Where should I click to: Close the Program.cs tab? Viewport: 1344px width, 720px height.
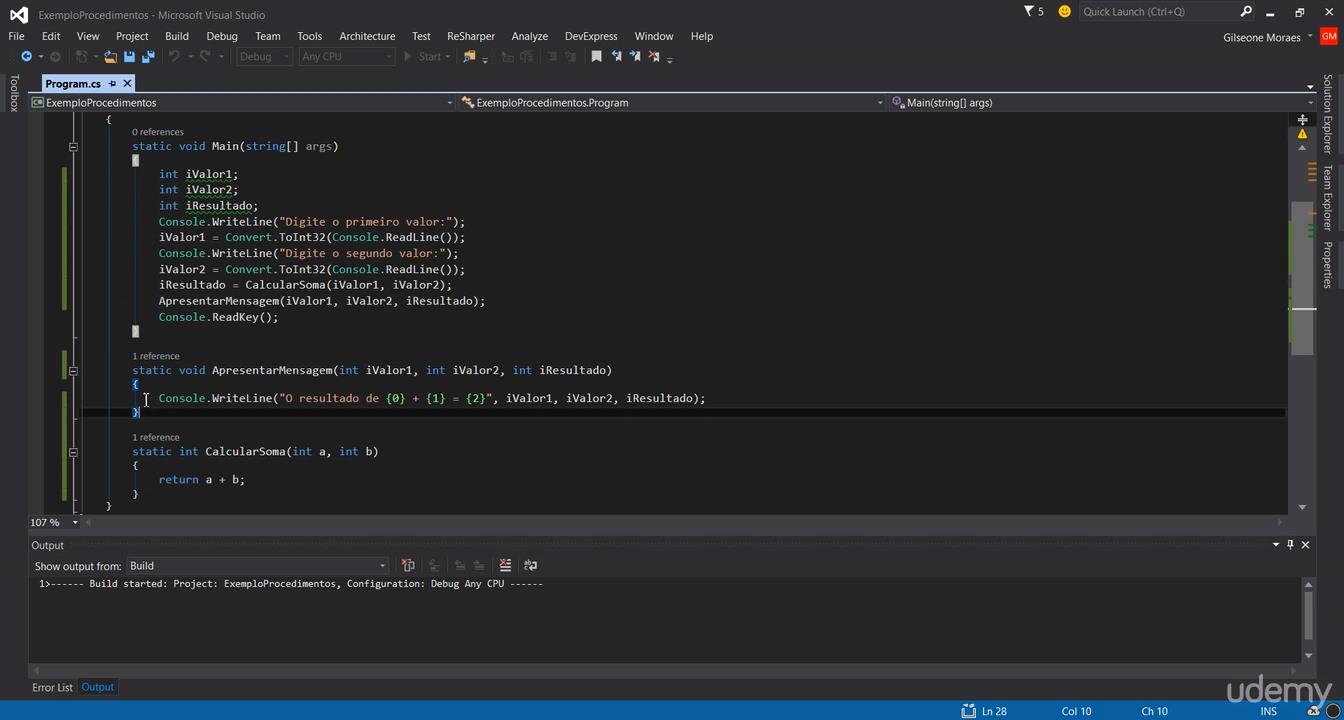pos(127,84)
